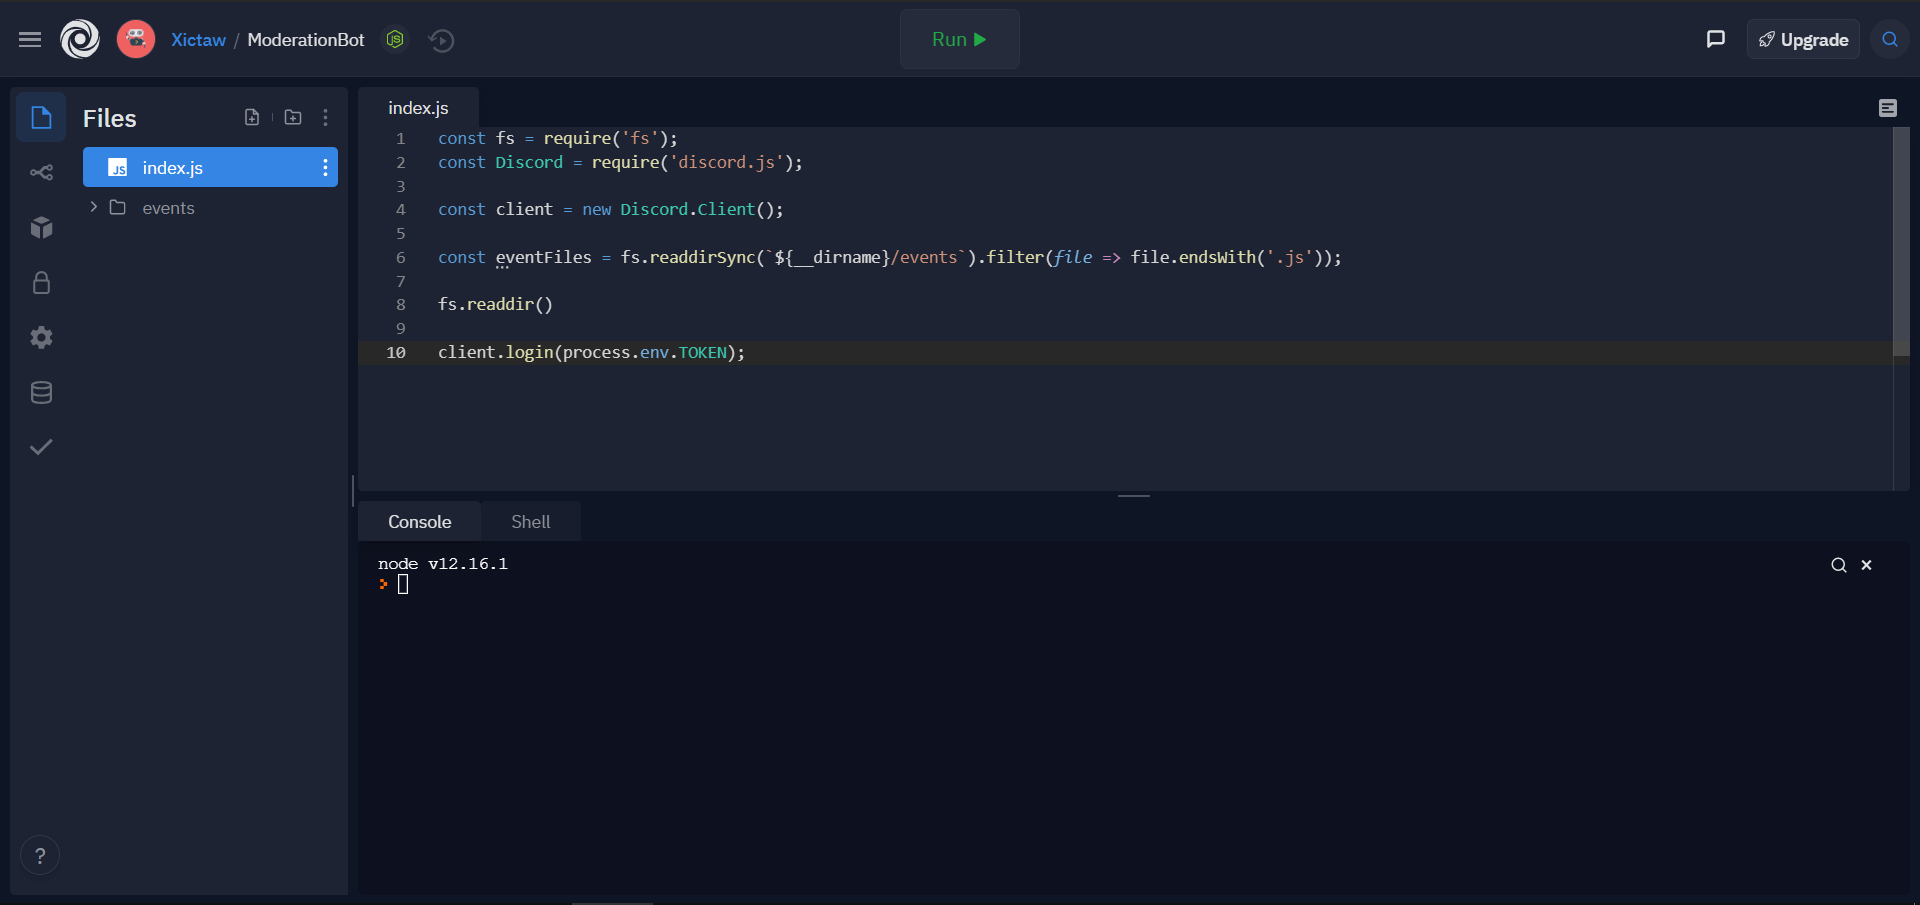Switch to the Shell tab

coord(531,522)
